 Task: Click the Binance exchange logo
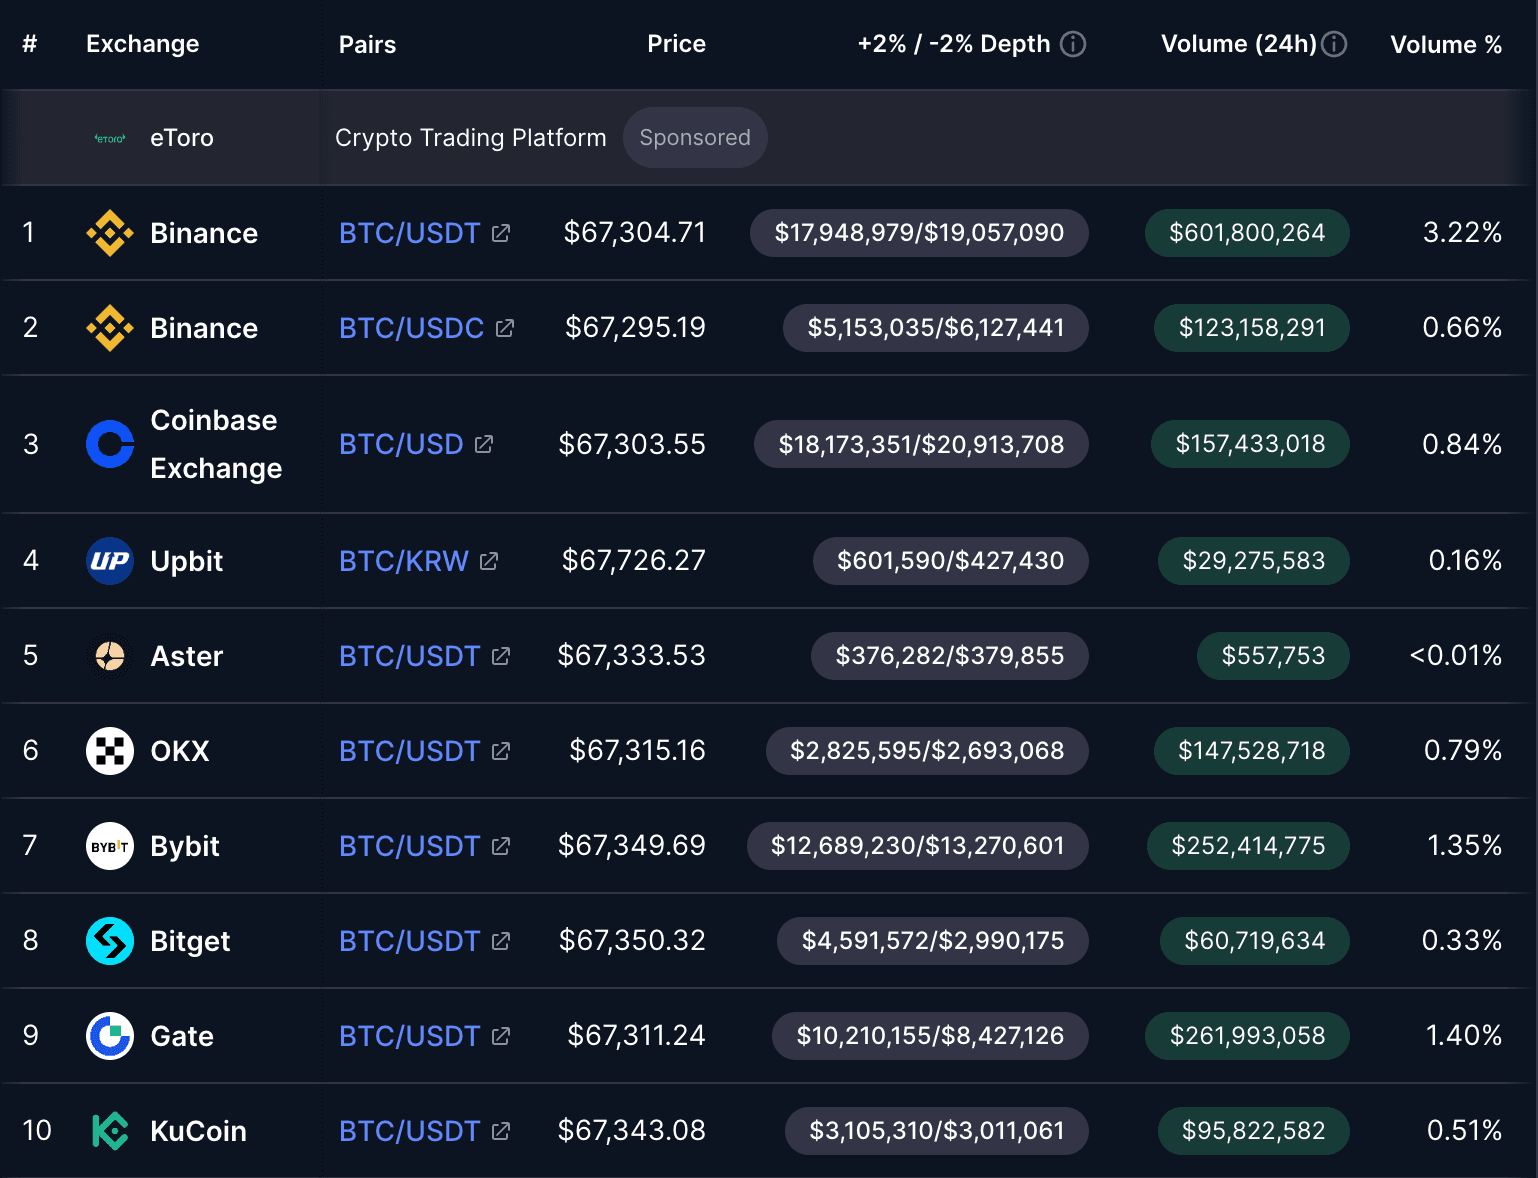click(x=109, y=232)
